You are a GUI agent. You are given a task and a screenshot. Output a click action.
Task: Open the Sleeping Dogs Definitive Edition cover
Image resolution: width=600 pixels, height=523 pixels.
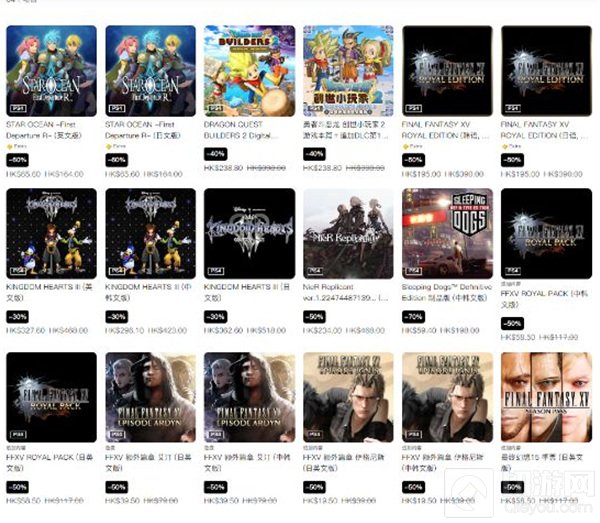click(x=447, y=233)
